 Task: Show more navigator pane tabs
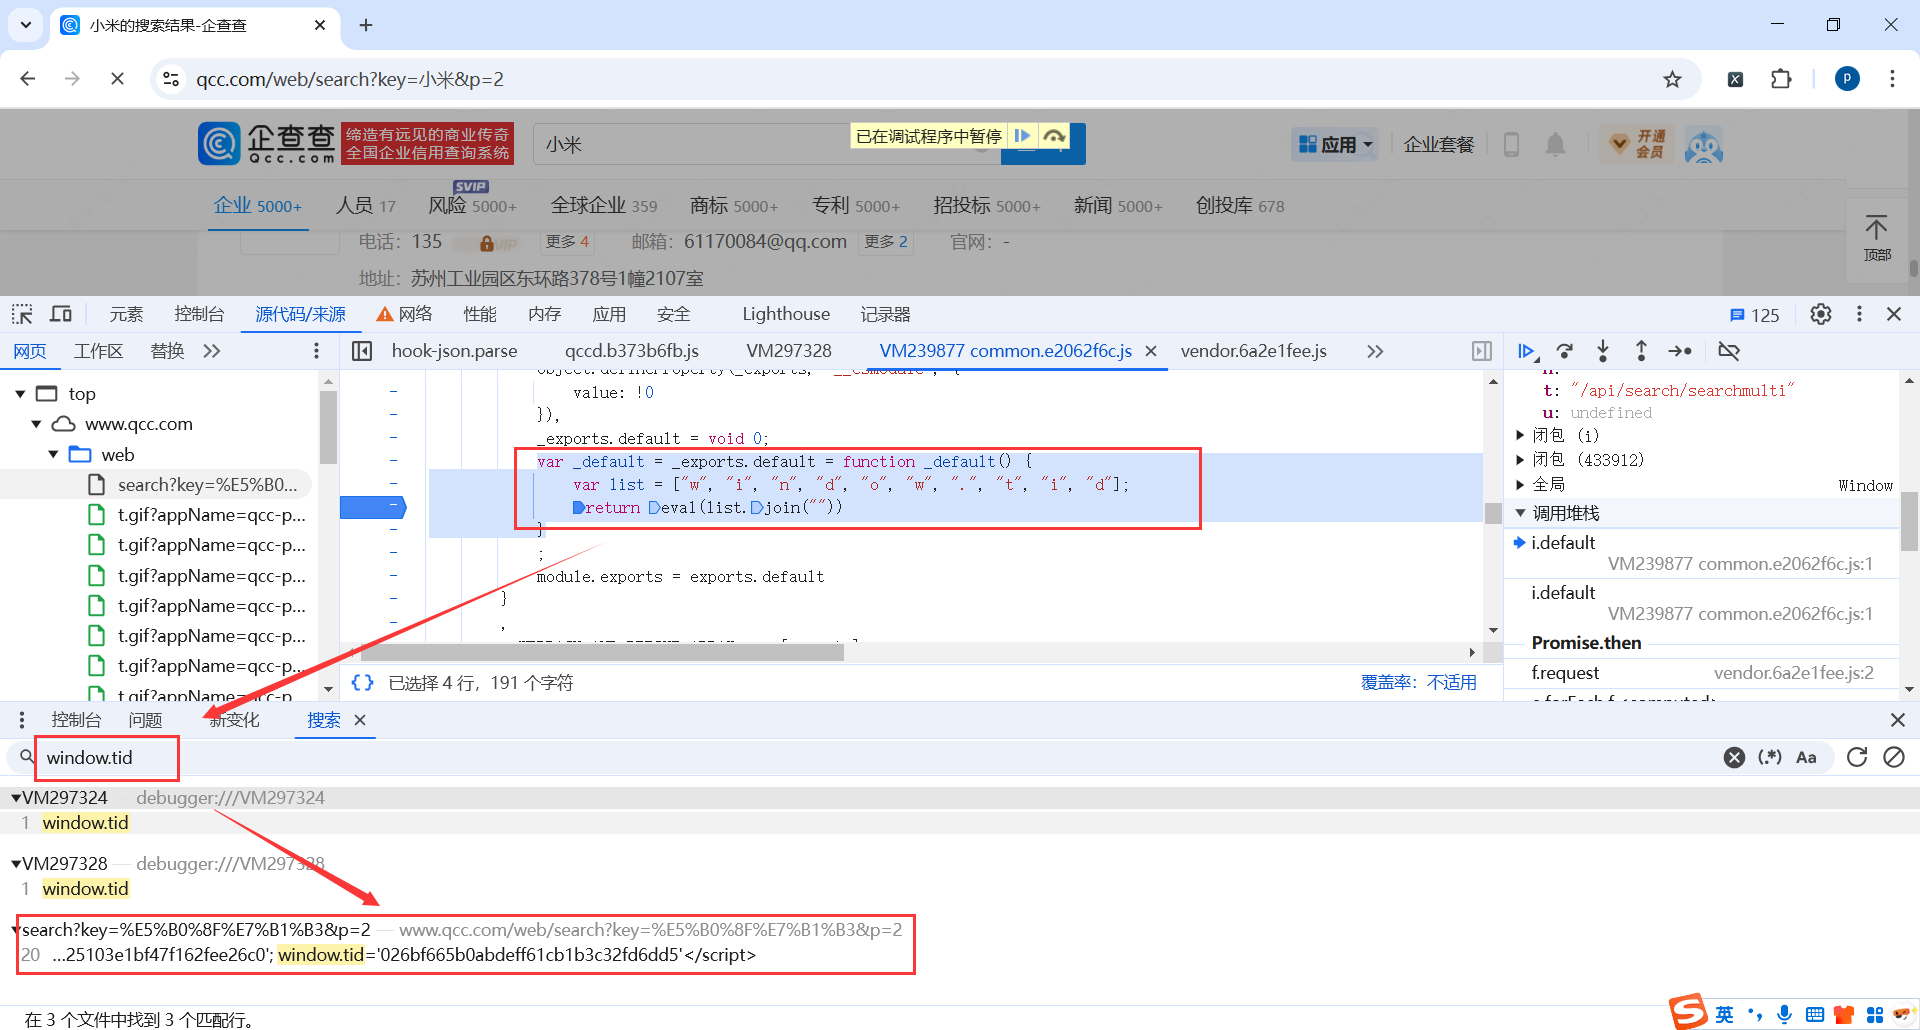click(211, 351)
